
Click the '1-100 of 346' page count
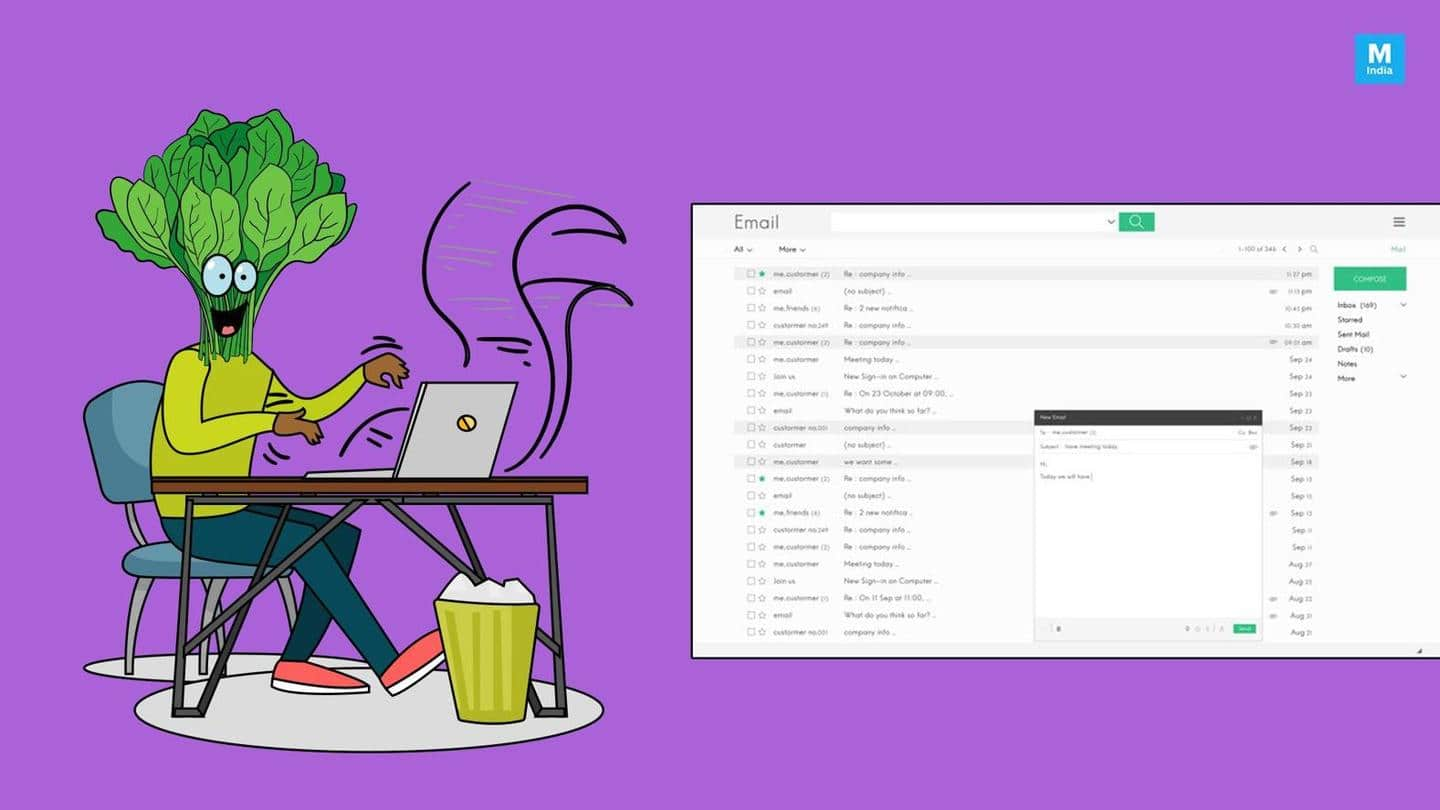point(1257,249)
